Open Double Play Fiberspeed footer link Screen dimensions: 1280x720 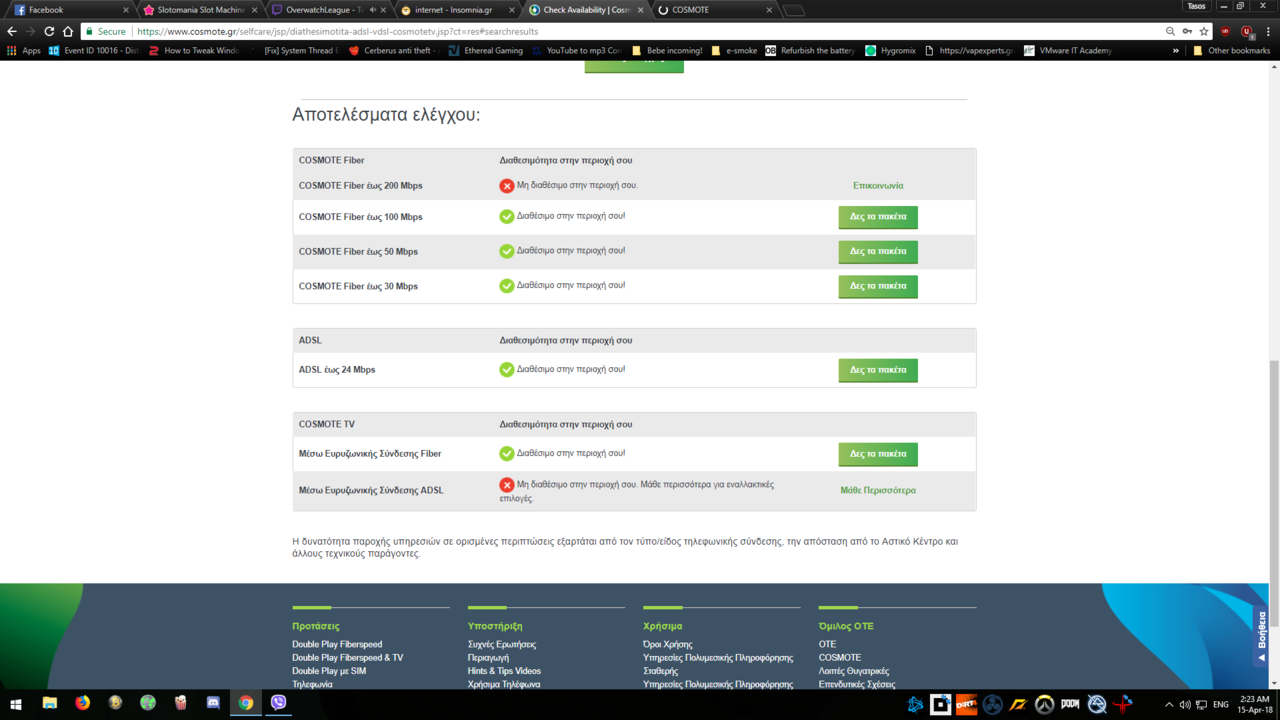pyautogui.click(x=337, y=645)
